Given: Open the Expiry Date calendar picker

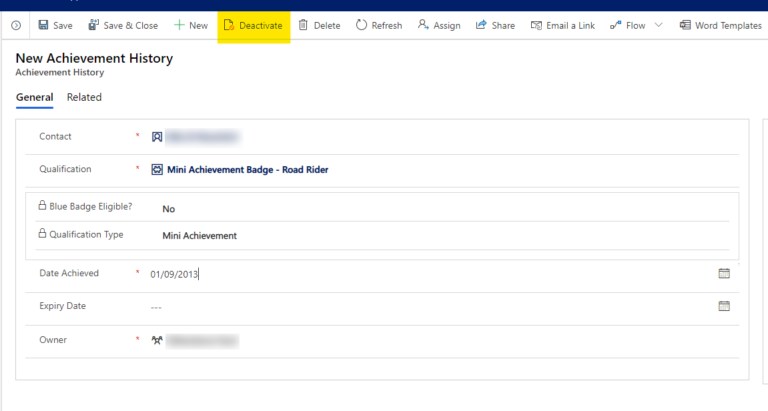Looking at the screenshot, I should [724, 306].
